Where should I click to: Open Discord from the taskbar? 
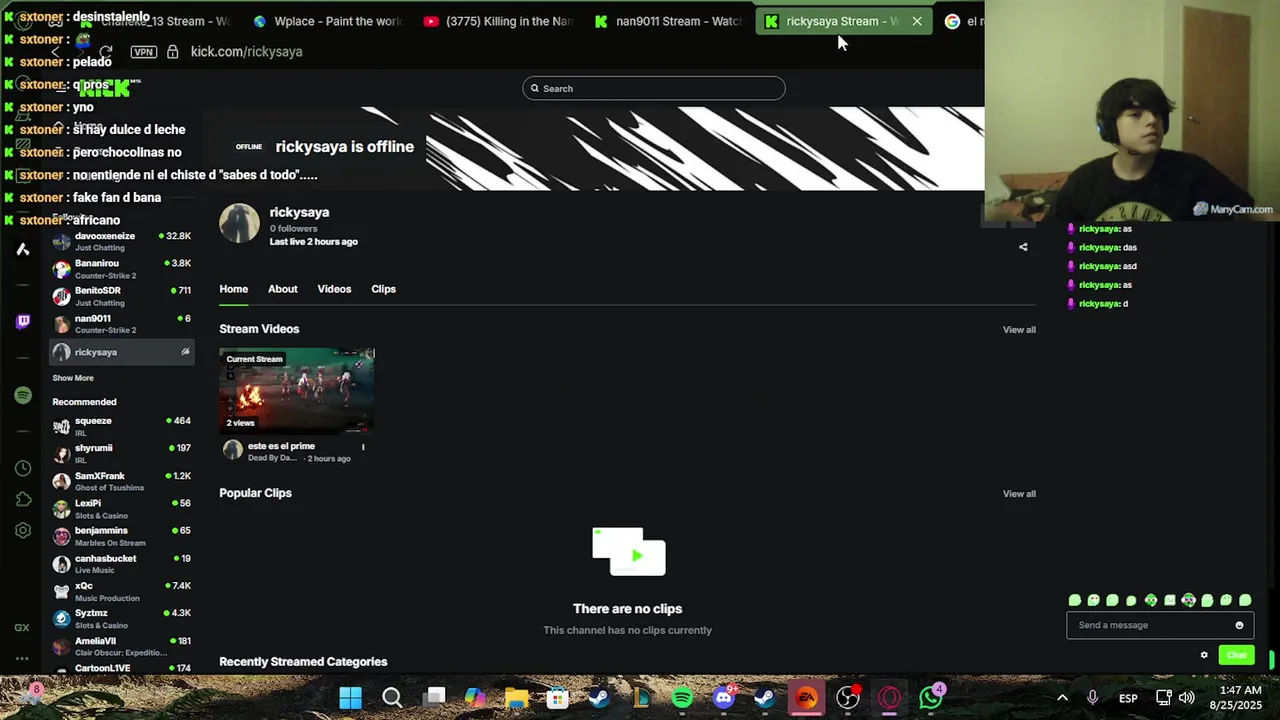click(x=724, y=697)
